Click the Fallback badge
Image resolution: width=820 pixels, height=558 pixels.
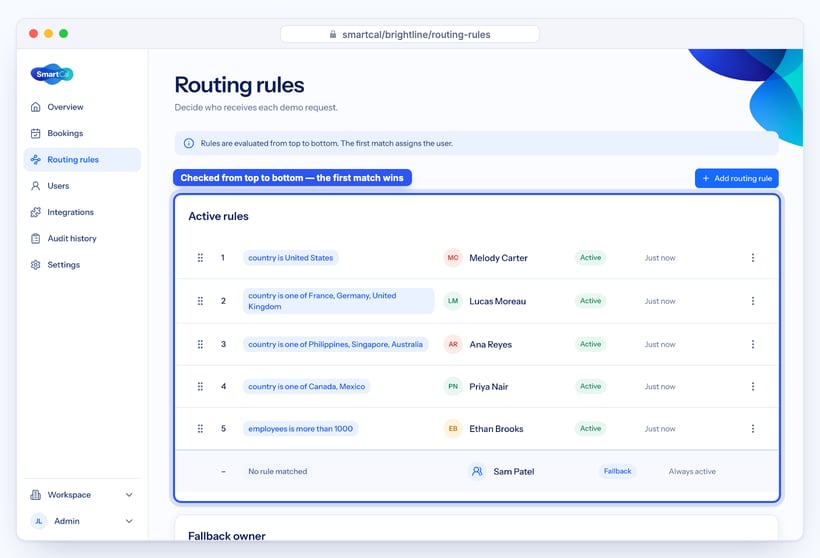[x=617, y=471]
